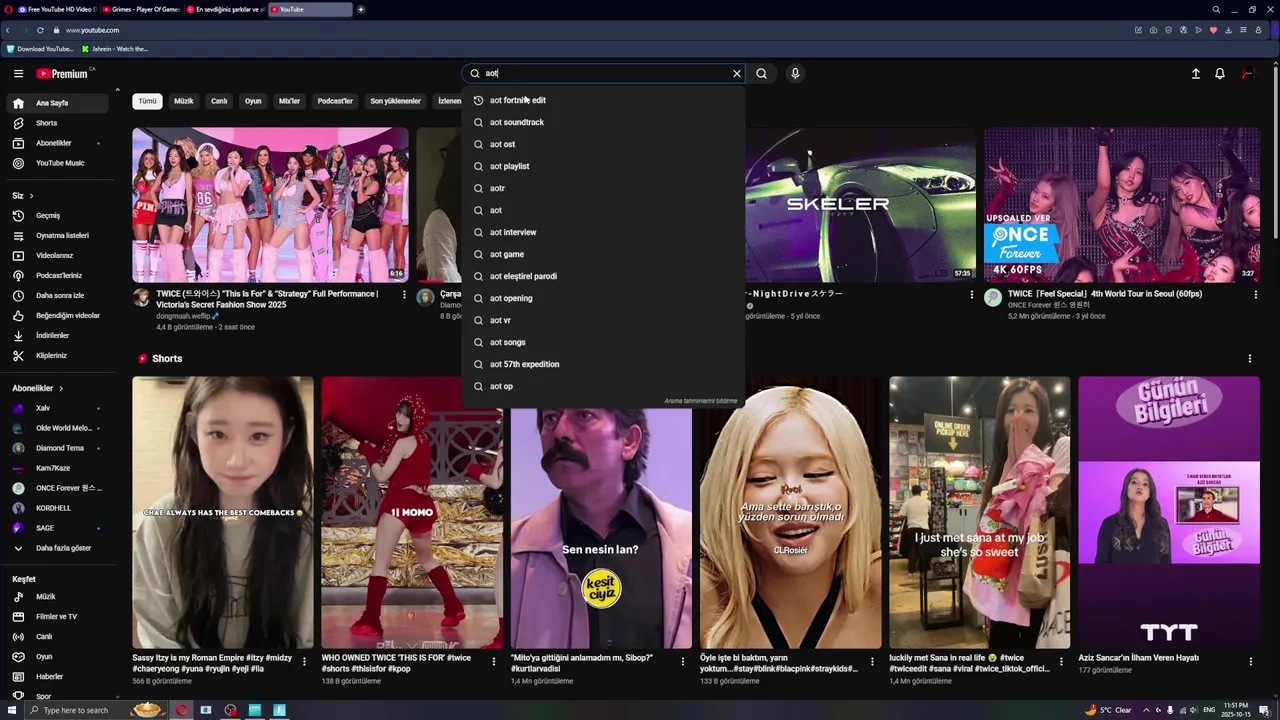Expand the Siz section chevron
Image resolution: width=1280 pixels, height=720 pixels.
[x=31, y=196]
